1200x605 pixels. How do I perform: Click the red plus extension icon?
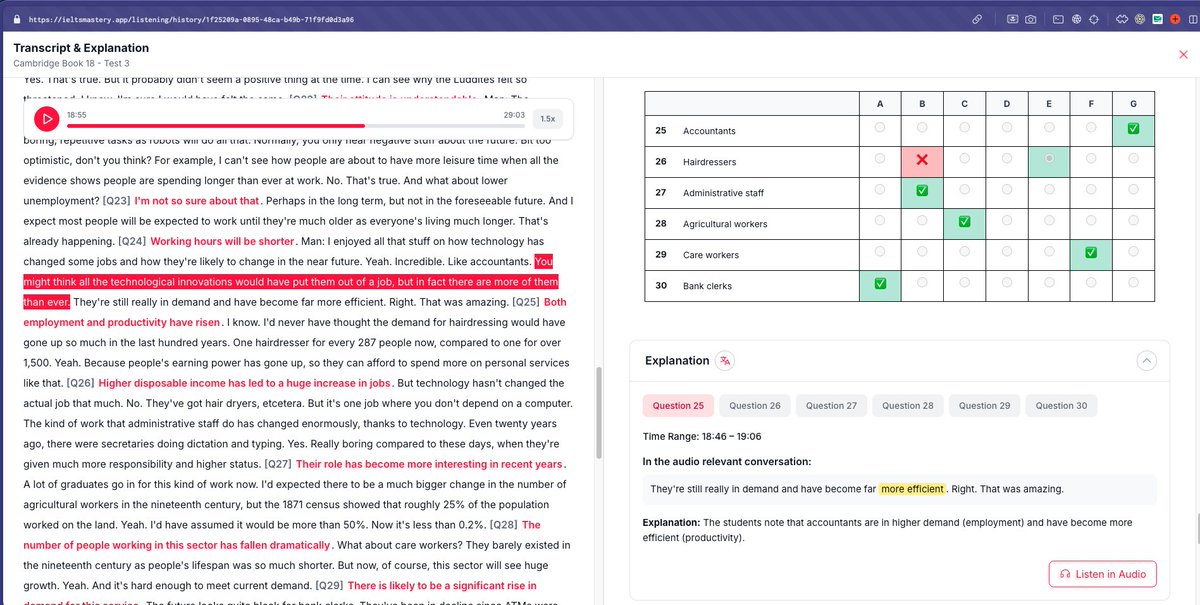1174,19
